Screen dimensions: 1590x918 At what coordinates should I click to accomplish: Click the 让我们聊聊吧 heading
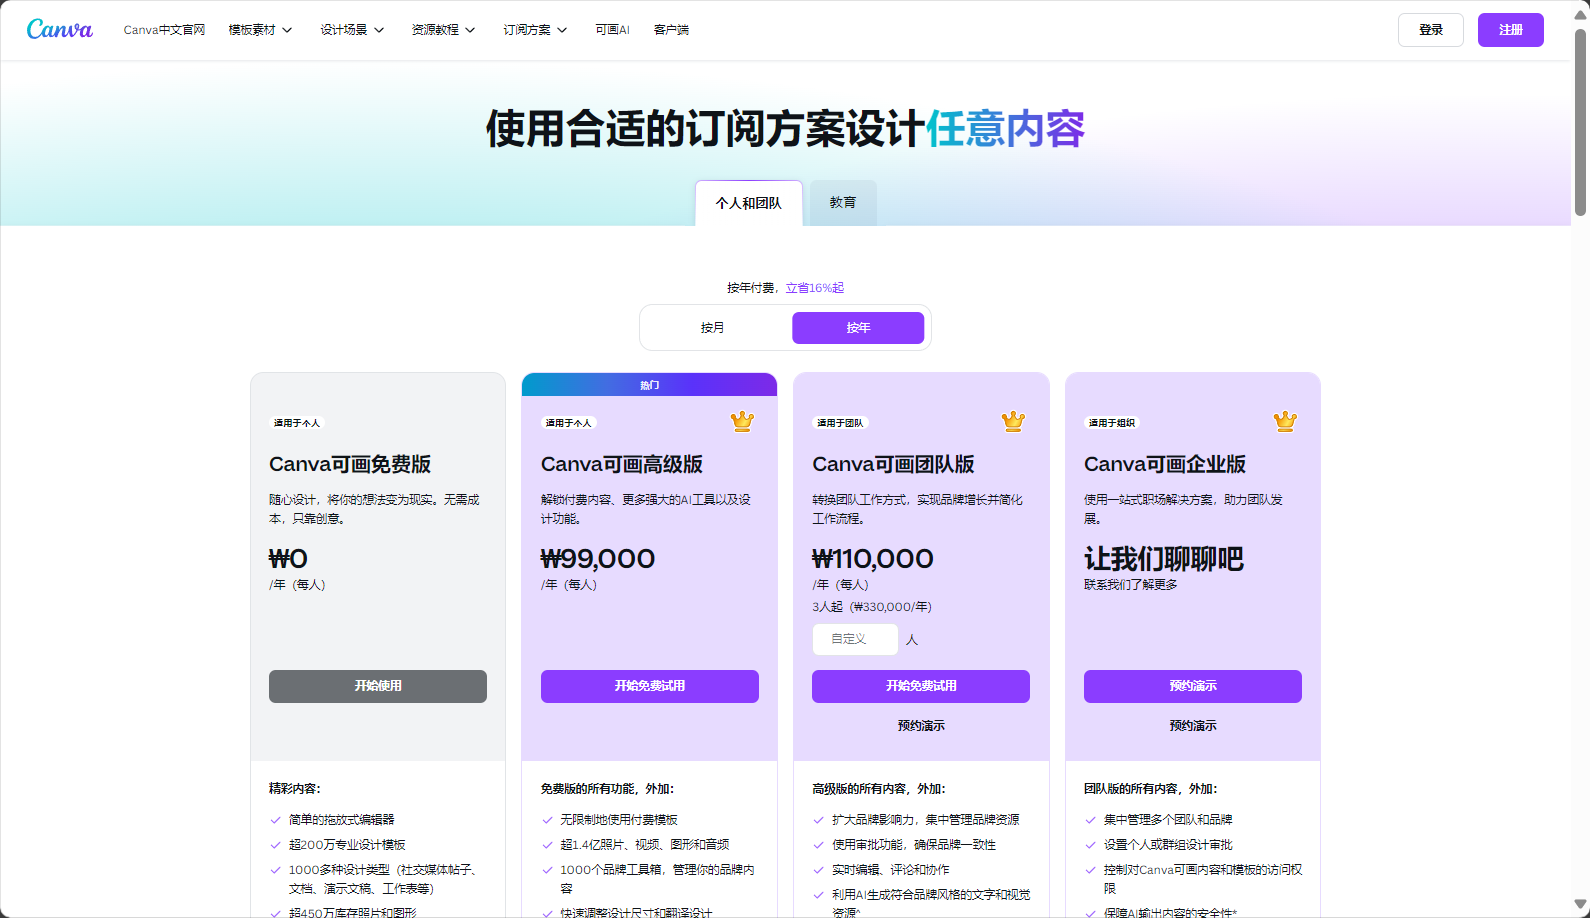tap(1164, 559)
